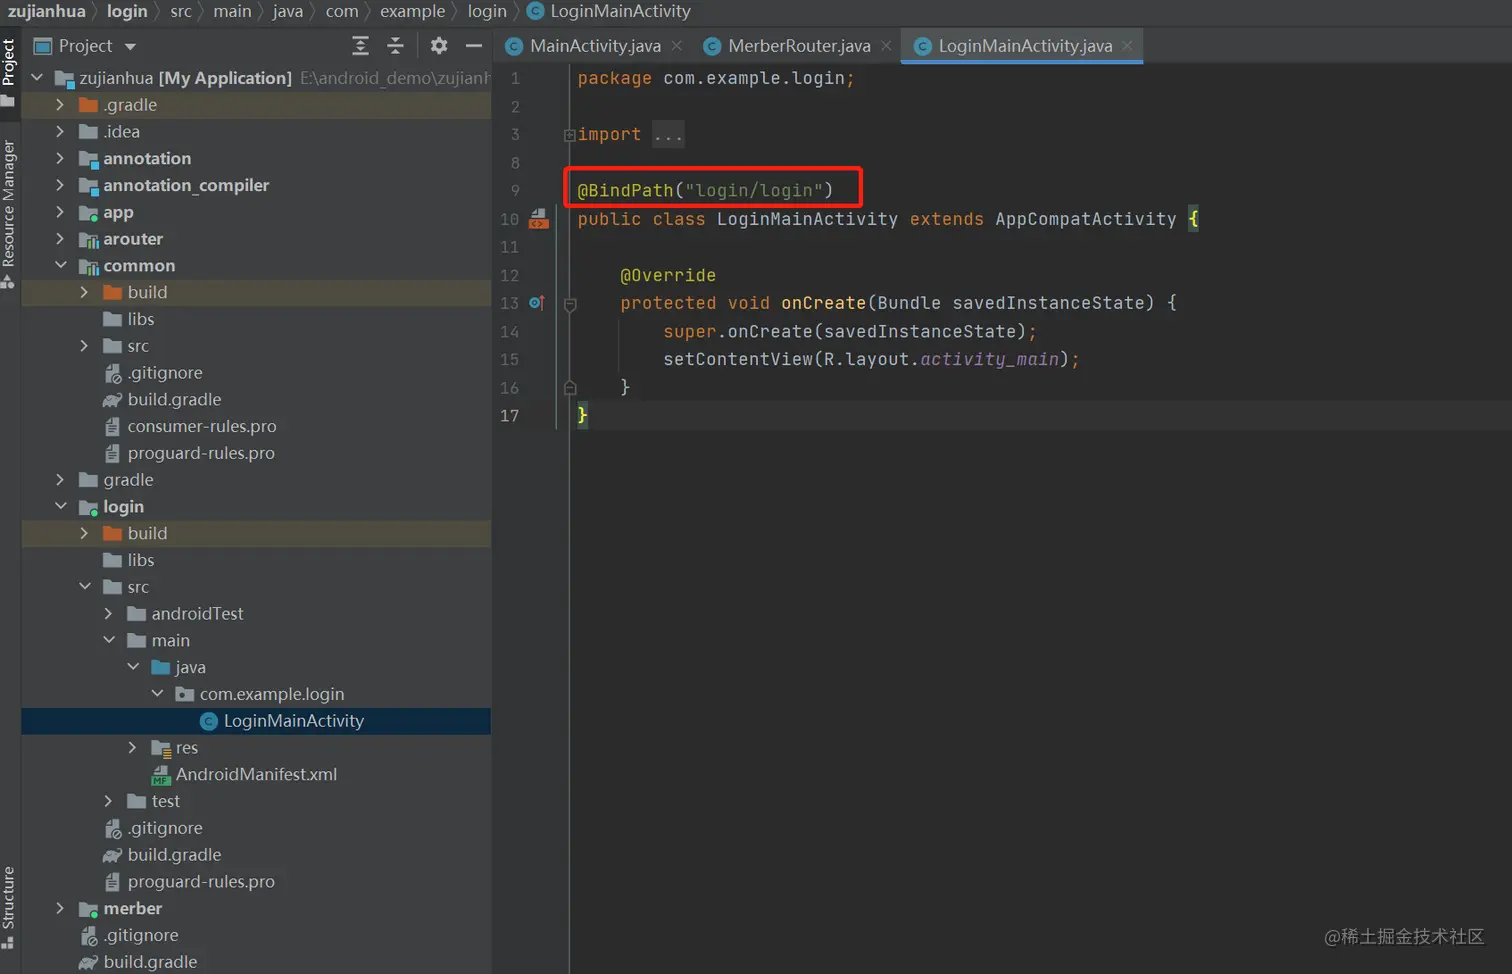Open Project panel settings gear
This screenshot has width=1512, height=974.
click(439, 46)
